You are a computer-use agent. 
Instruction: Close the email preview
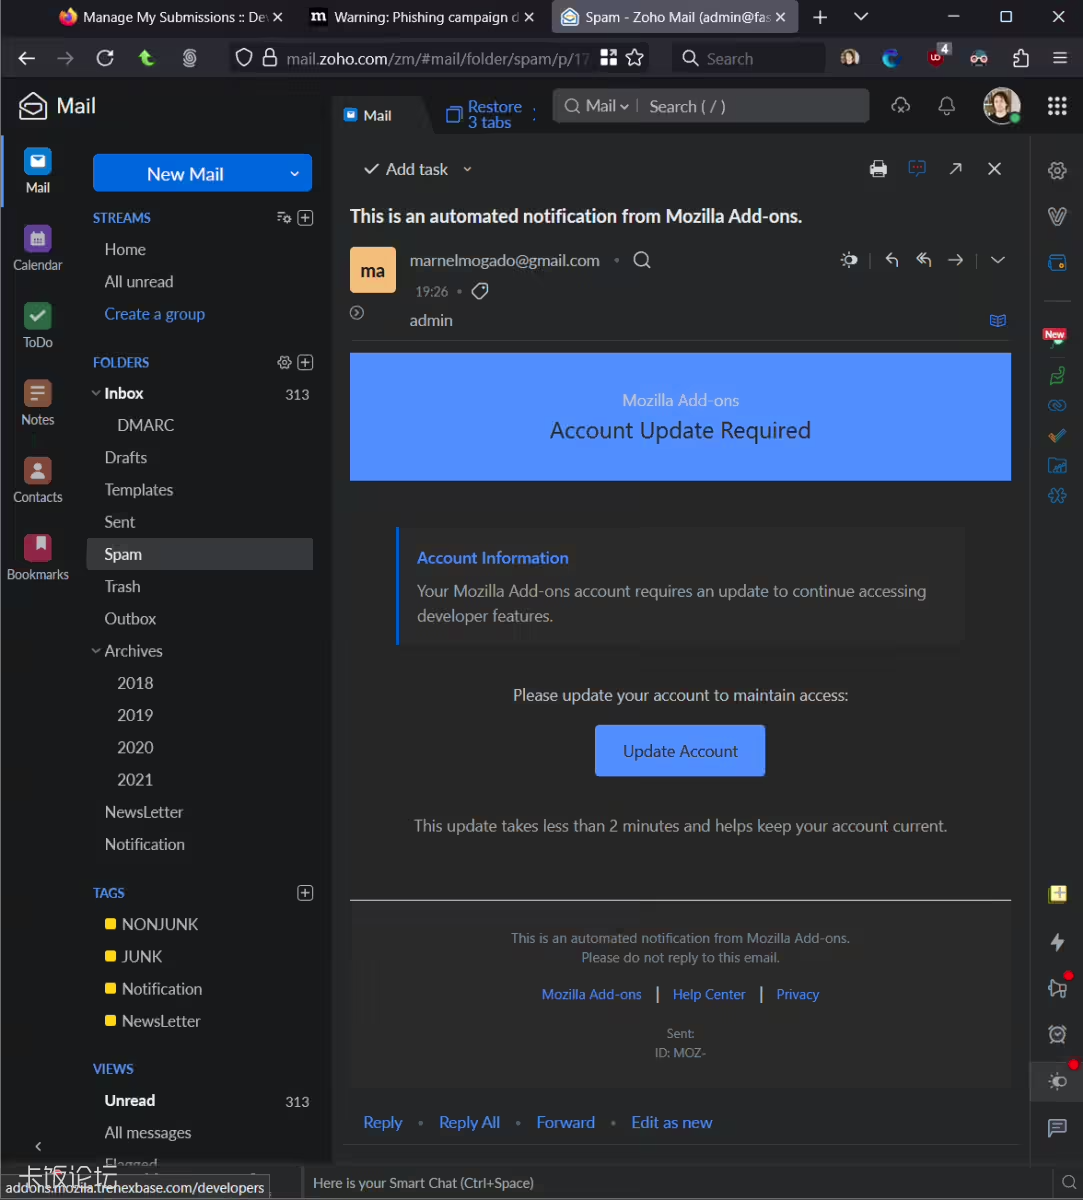coord(994,169)
